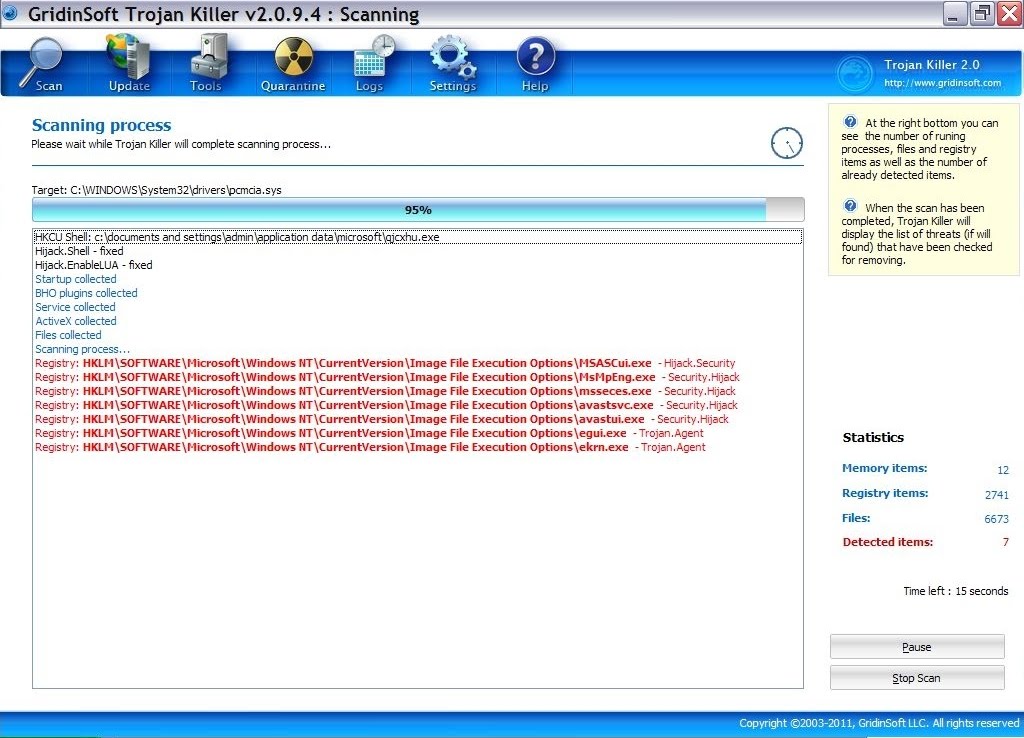Click the Detected items count
This screenshot has width=1024, height=738.
click(x=1004, y=542)
